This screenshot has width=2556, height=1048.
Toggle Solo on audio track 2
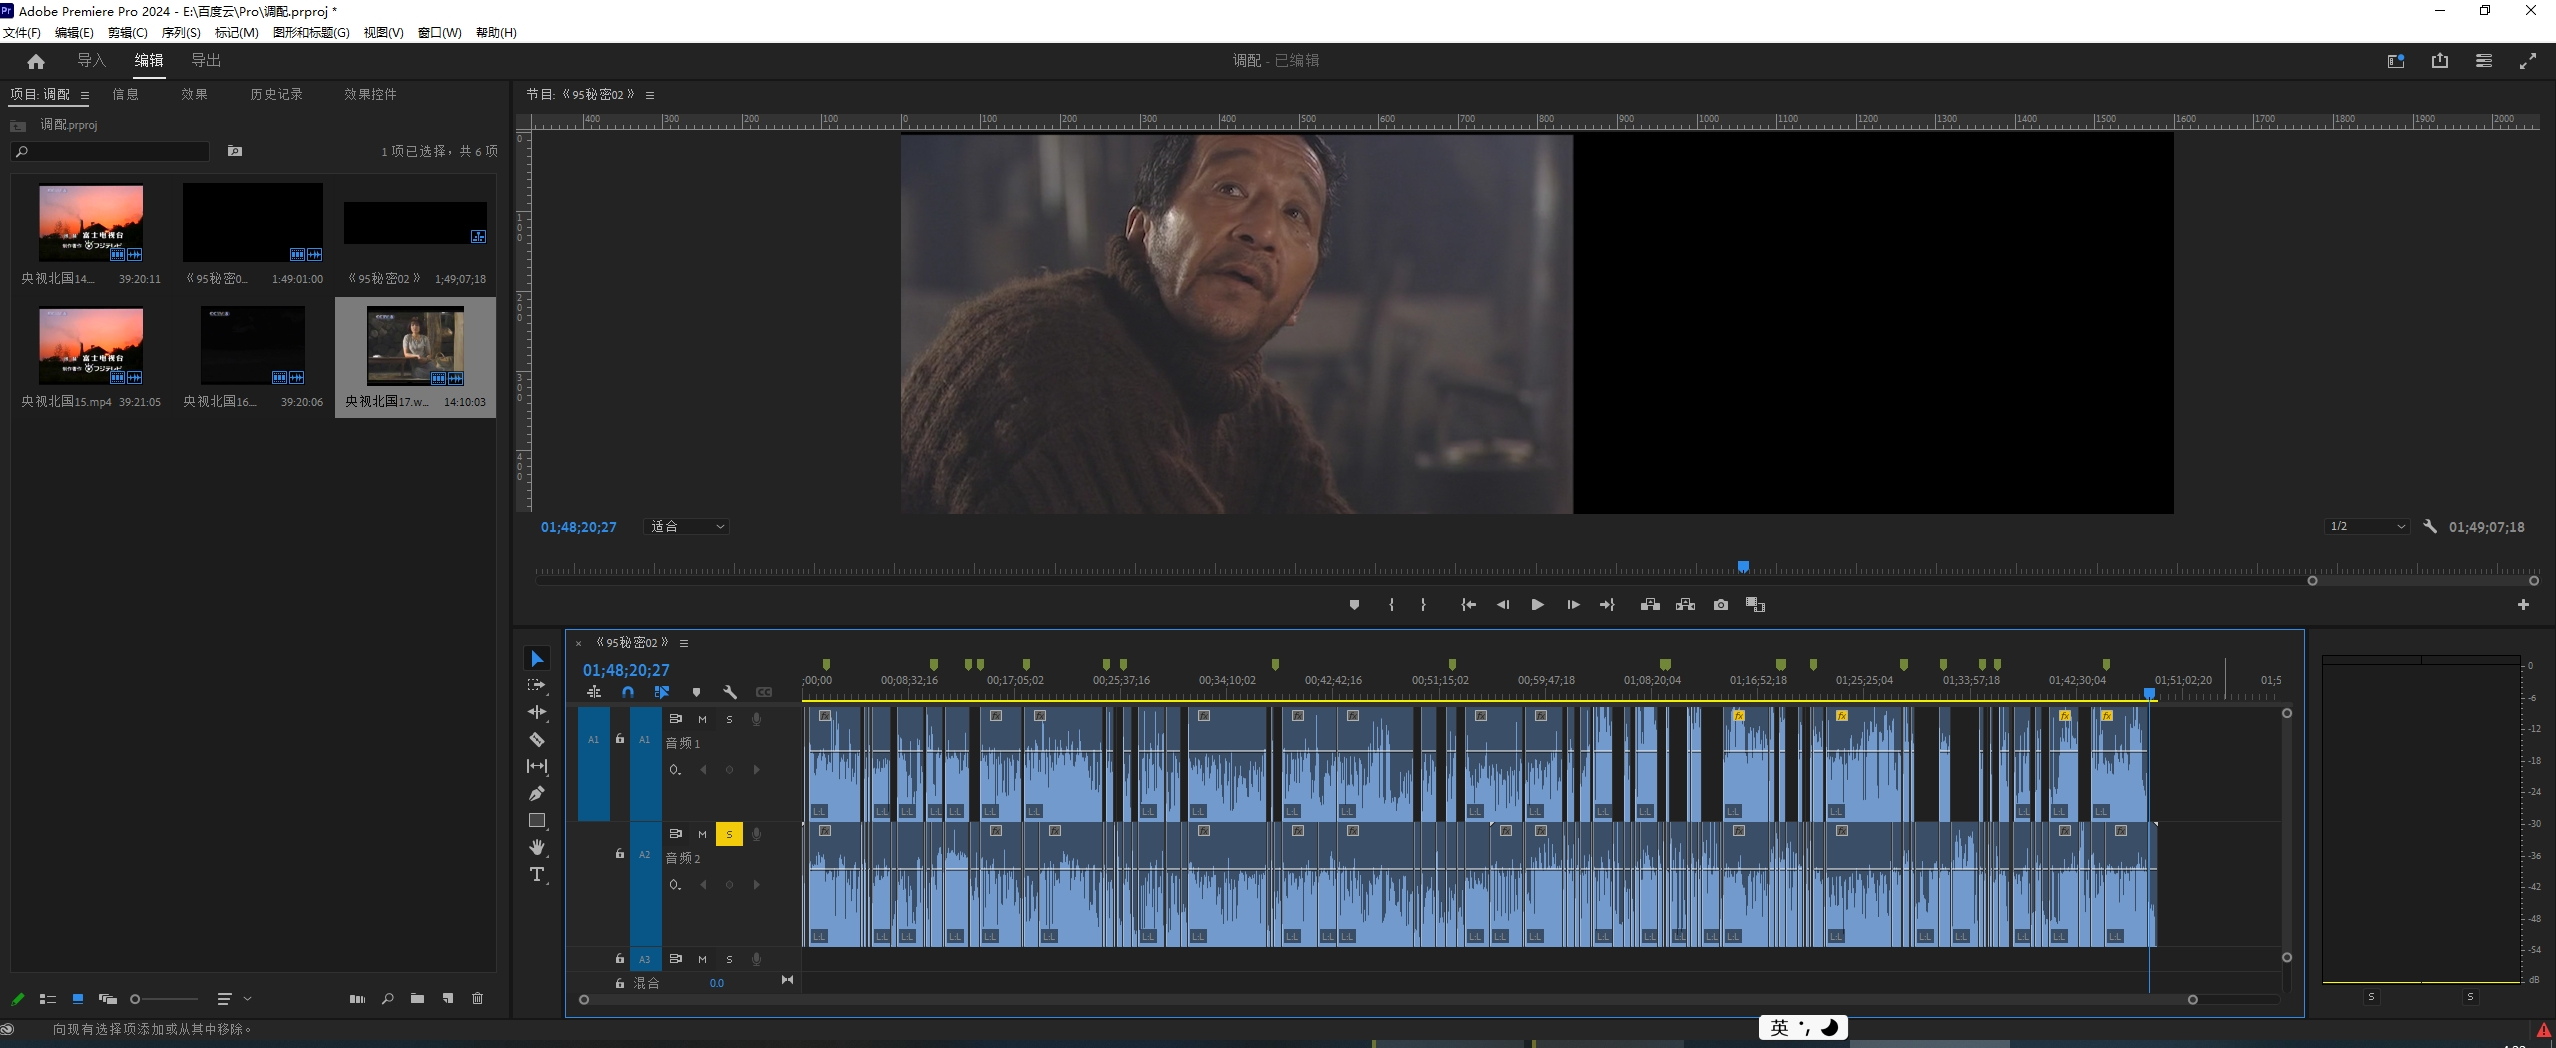[729, 834]
